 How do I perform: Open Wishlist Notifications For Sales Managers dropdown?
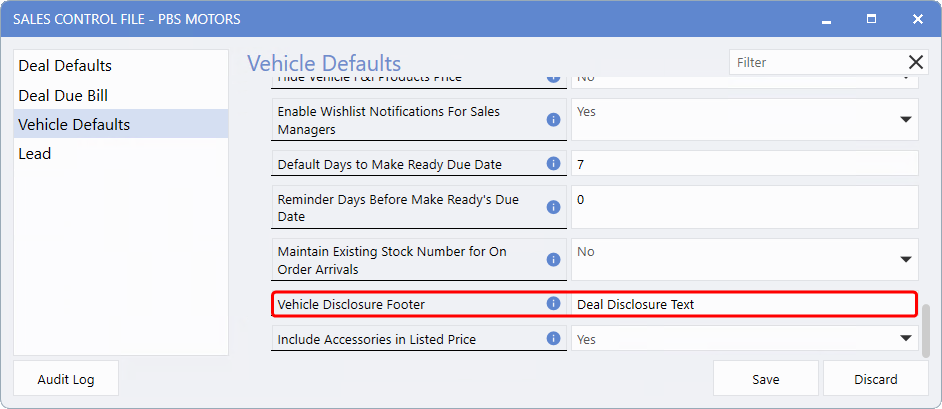pos(906,120)
